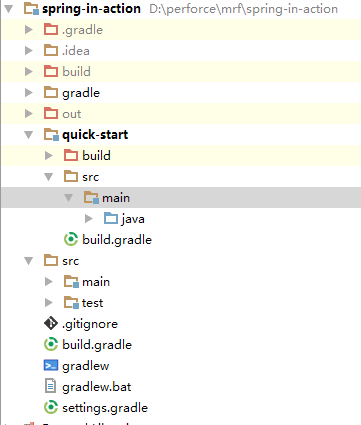The width and height of the screenshot is (361, 425).
Task: Click the highlighted main module folder icon
Action: [x=91, y=198]
